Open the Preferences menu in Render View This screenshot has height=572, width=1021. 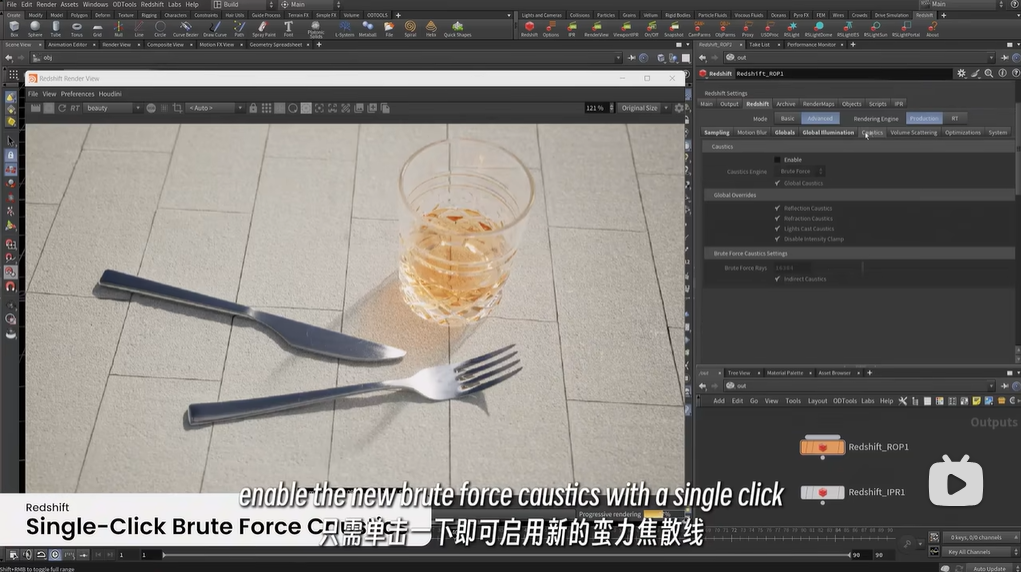coord(77,94)
